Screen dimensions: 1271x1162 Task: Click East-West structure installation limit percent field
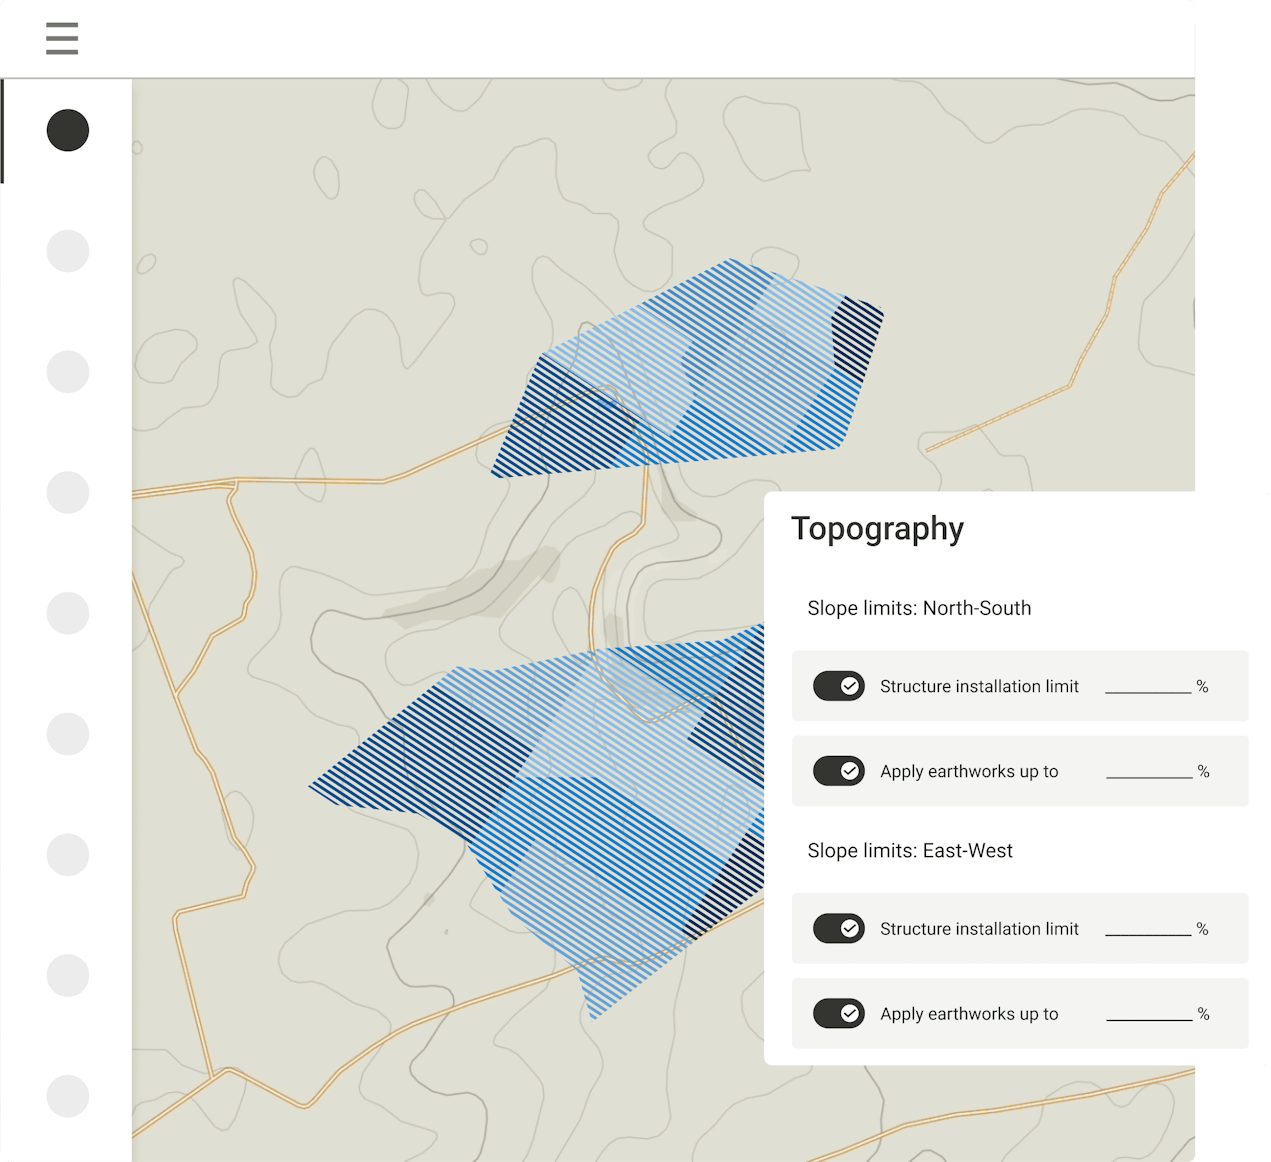[x=1148, y=928]
